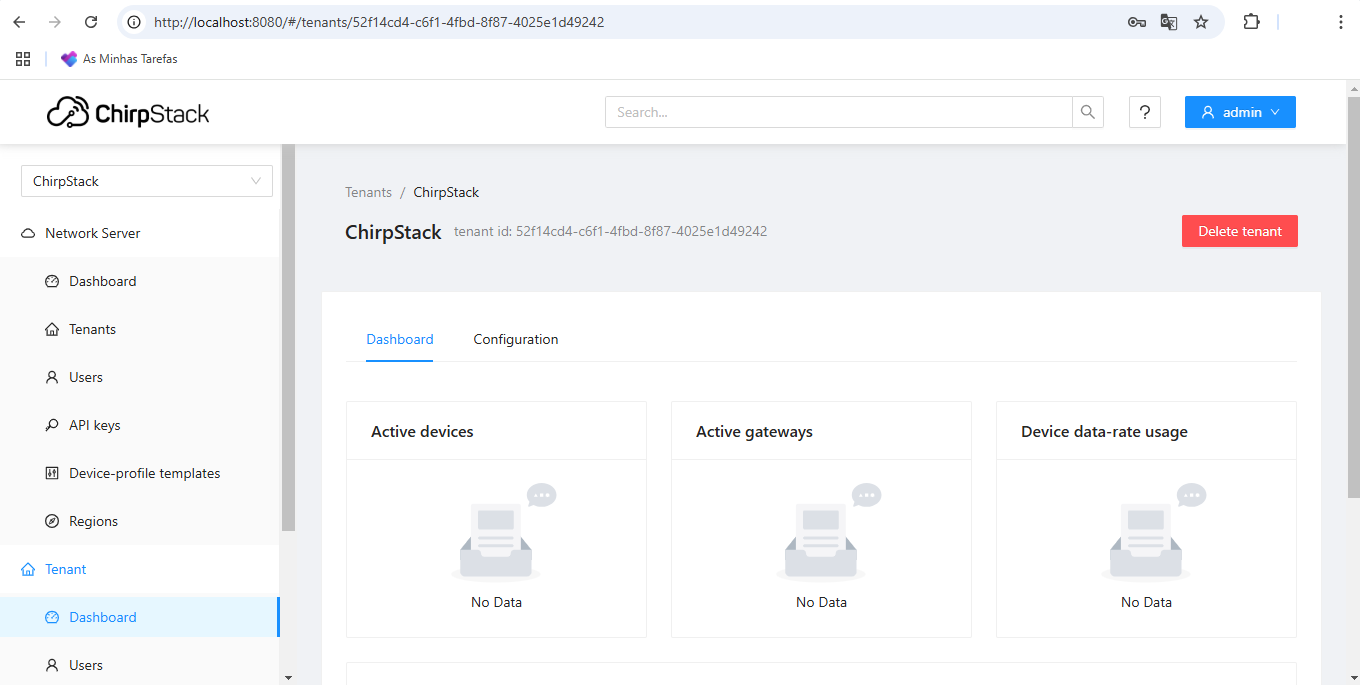Click the sidebar scroll down arrow
Image resolution: width=1360 pixels, height=685 pixels.
[x=288, y=677]
